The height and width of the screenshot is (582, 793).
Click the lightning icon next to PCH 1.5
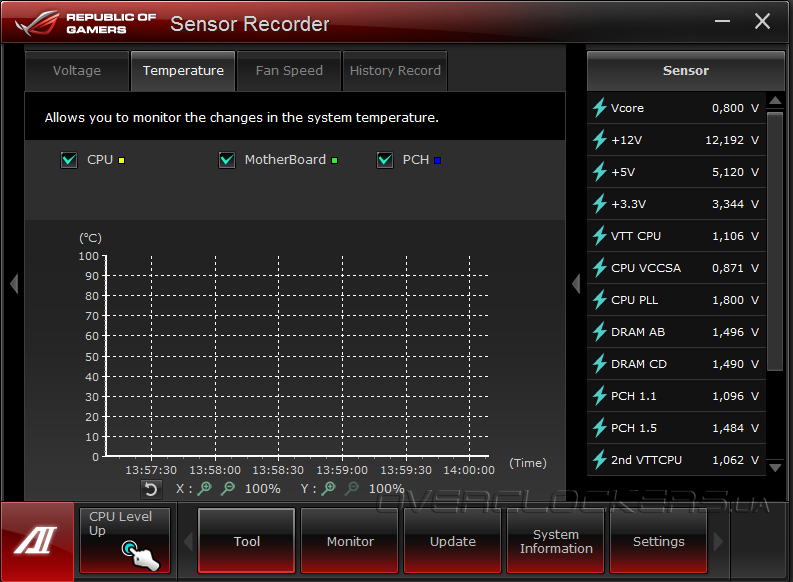tap(600, 428)
